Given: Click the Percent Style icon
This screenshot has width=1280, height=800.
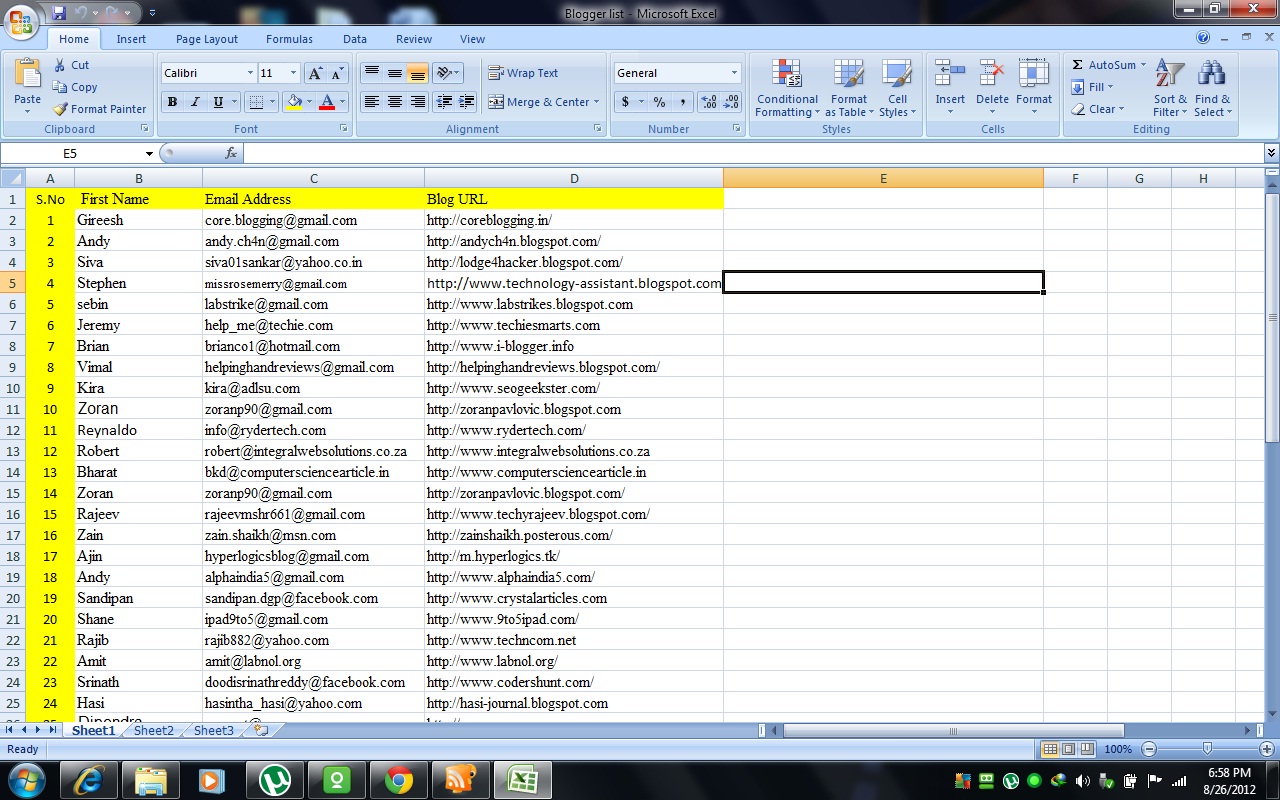Looking at the screenshot, I should click(659, 102).
